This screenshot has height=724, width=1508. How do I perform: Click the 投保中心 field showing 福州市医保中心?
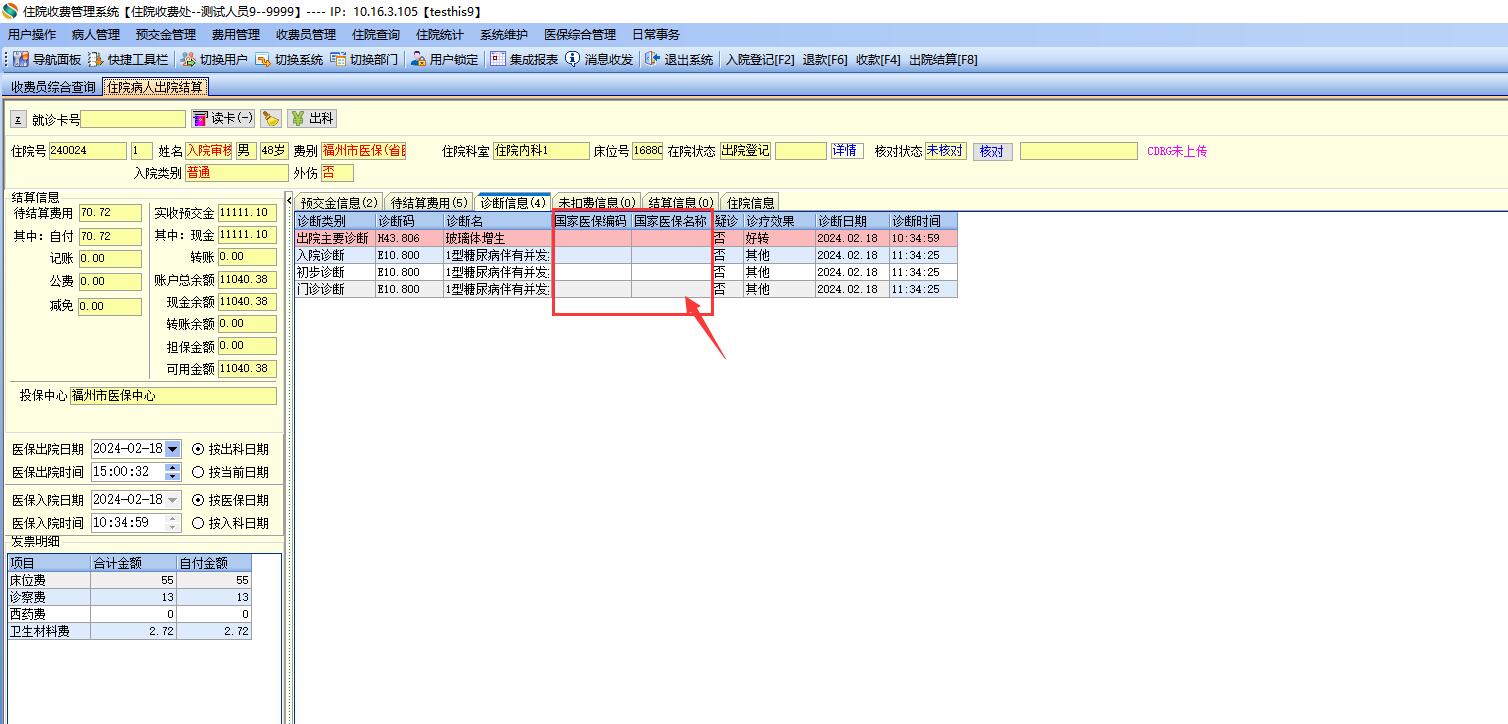tap(173, 395)
